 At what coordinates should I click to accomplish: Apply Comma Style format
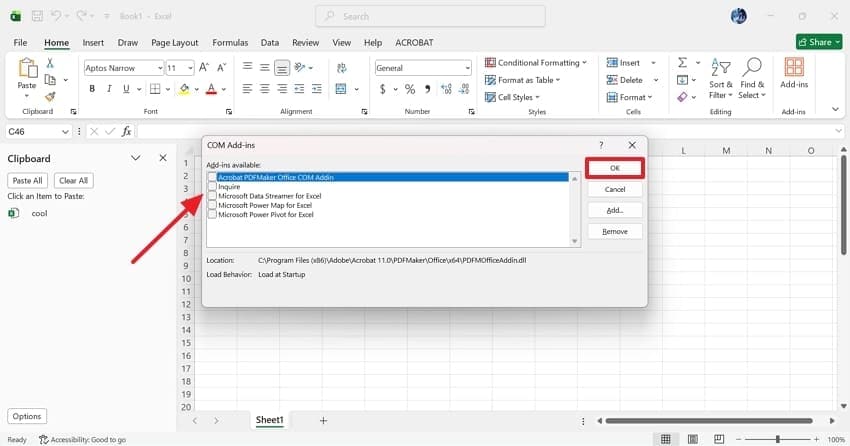point(427,89)
